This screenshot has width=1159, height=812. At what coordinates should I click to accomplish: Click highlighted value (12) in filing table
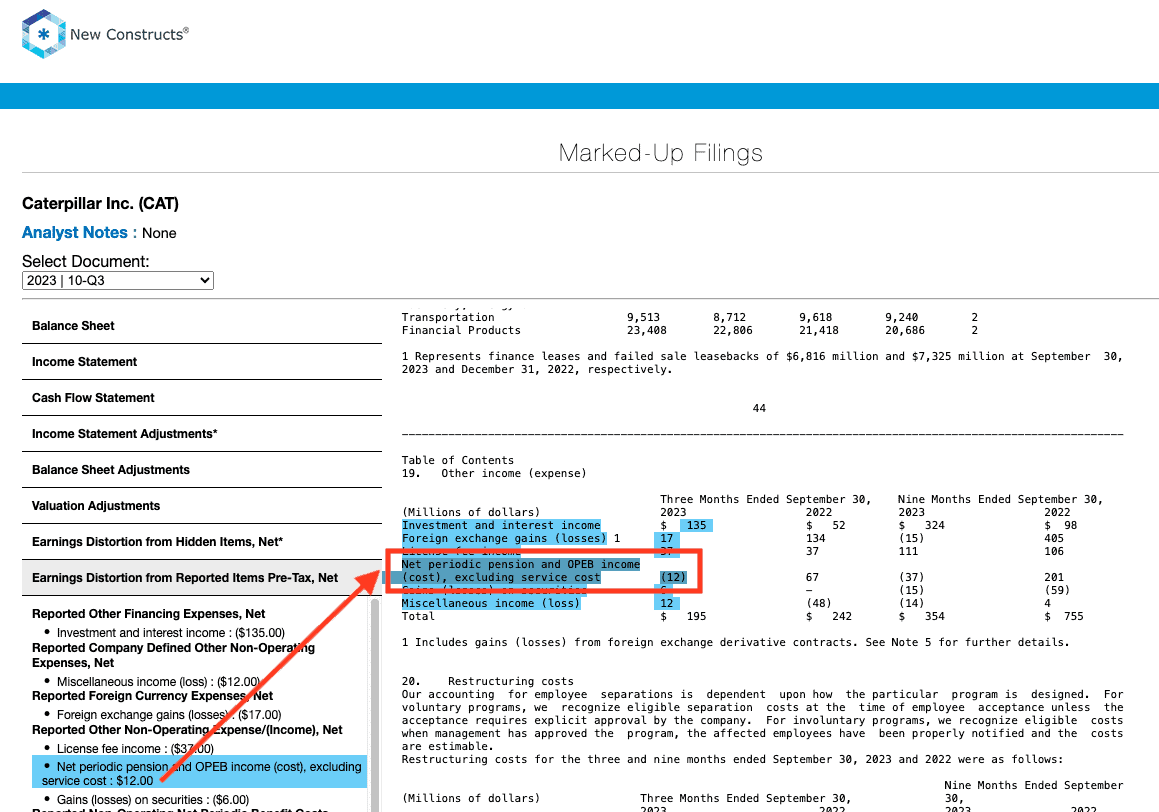coord(673,578)
